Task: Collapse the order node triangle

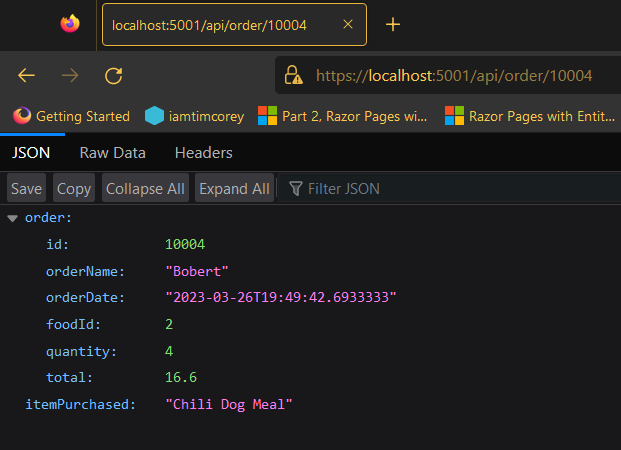Action: pos(13,218)
